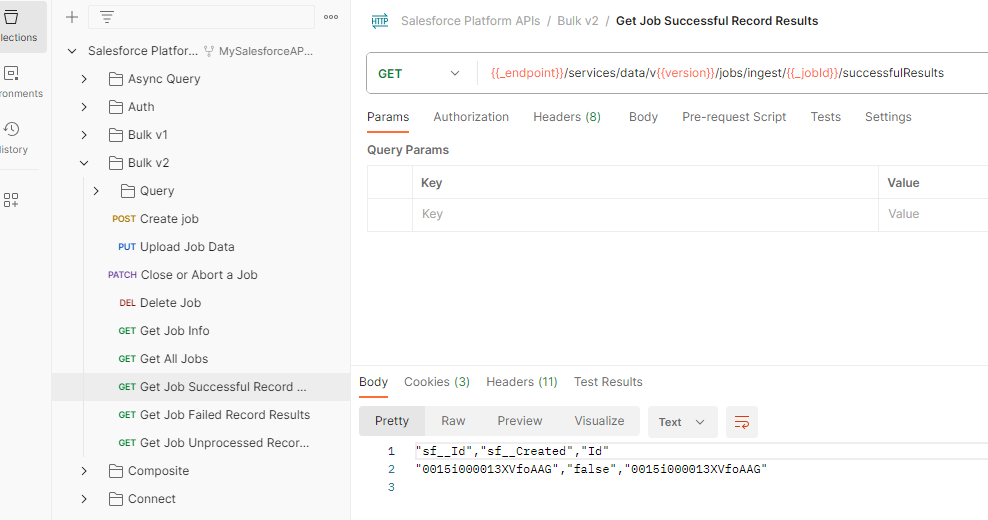
Task: Open the GET method dropdown
Action: point(419,73)
